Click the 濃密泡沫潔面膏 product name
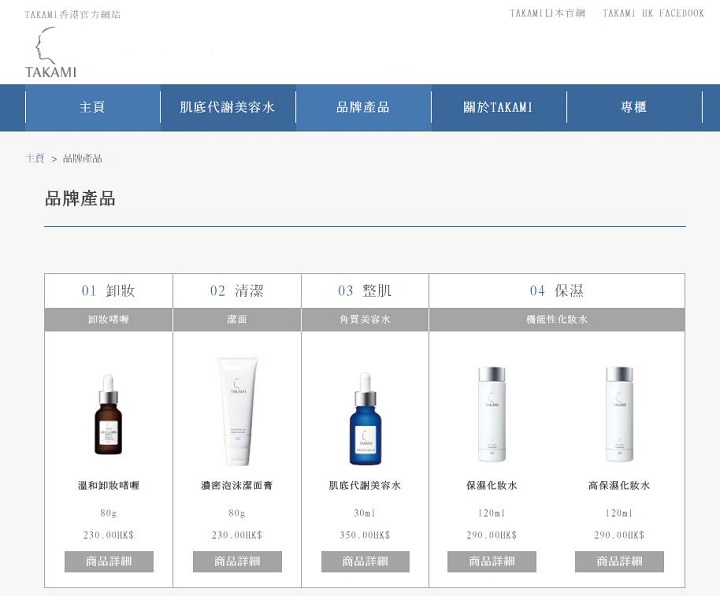Viewport: 720px width, 598px height. pos(237,485)
